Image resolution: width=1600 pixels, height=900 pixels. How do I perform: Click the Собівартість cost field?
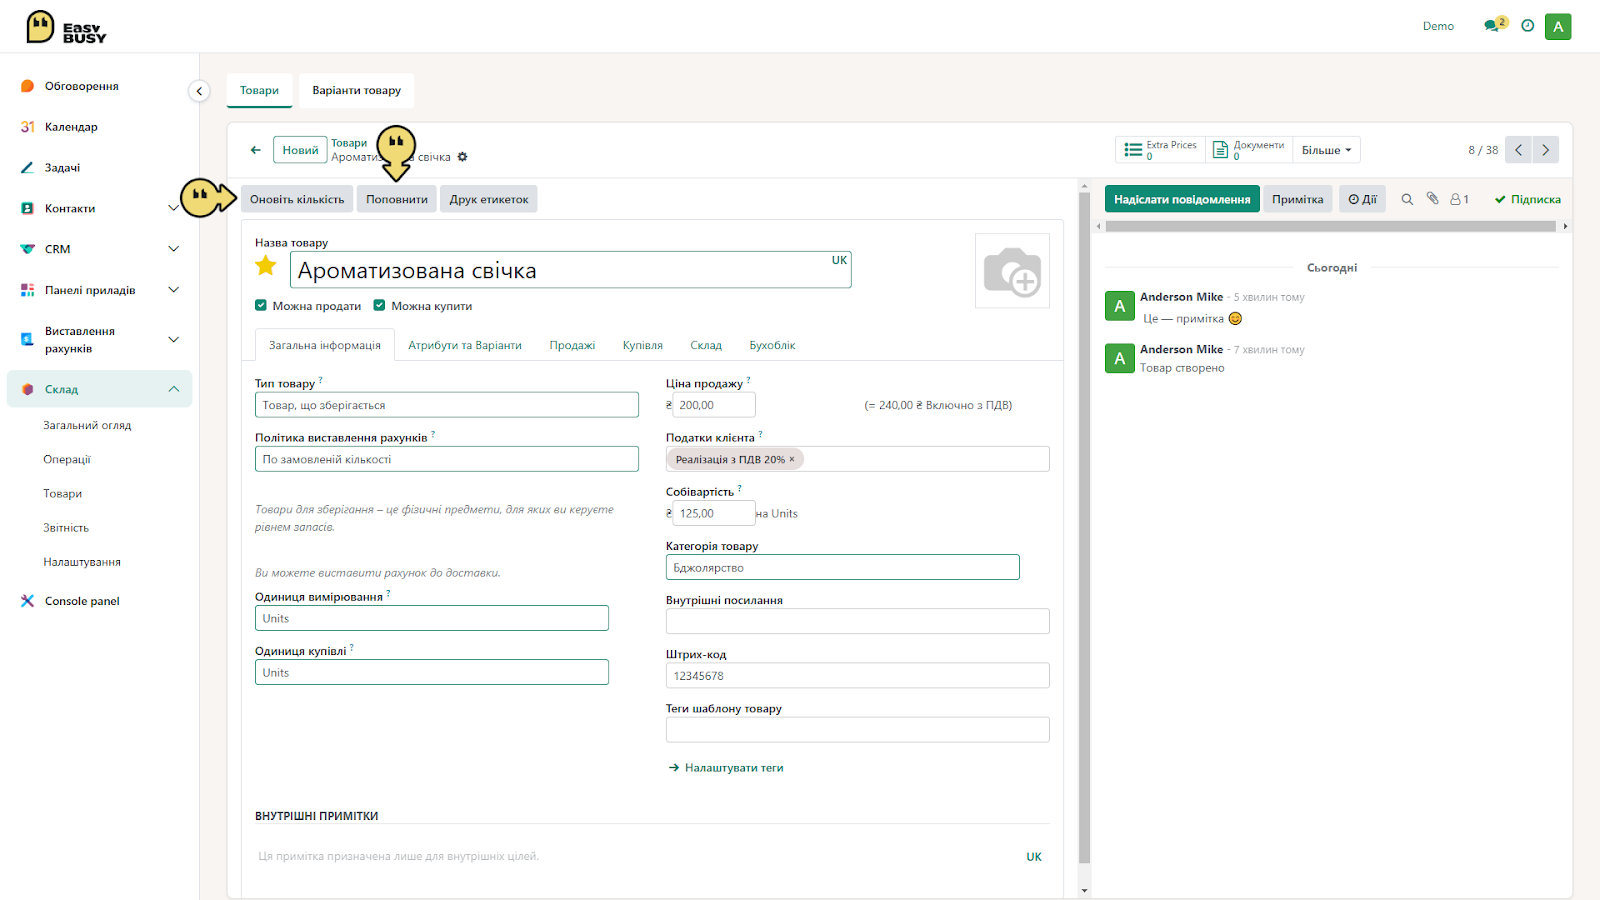714,513
